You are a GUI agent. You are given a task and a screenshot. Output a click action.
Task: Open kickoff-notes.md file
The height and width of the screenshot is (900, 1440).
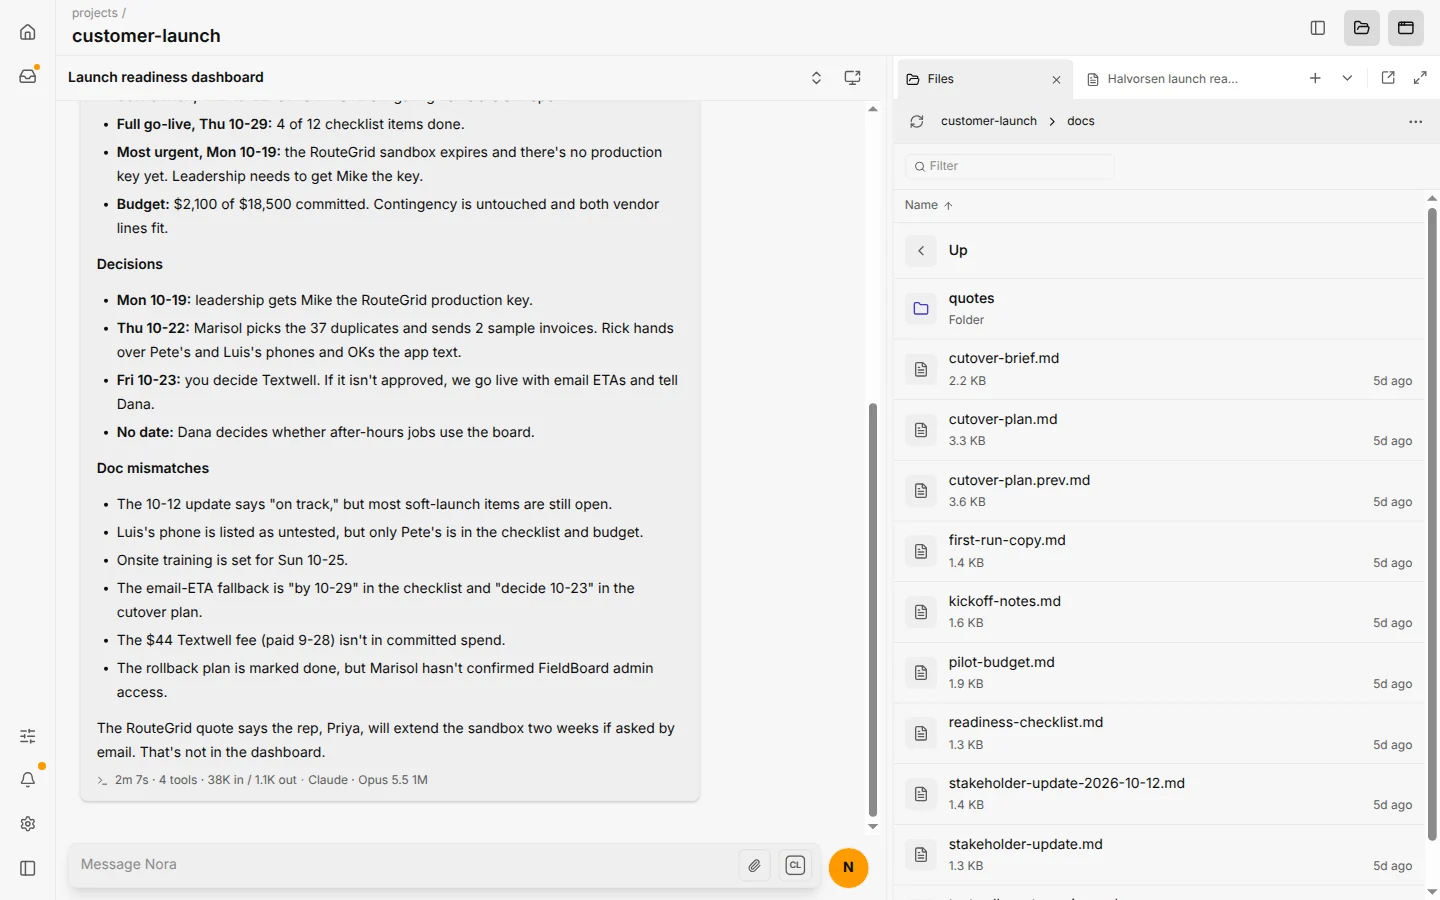pyautogui.click(x=1160, y=612)
